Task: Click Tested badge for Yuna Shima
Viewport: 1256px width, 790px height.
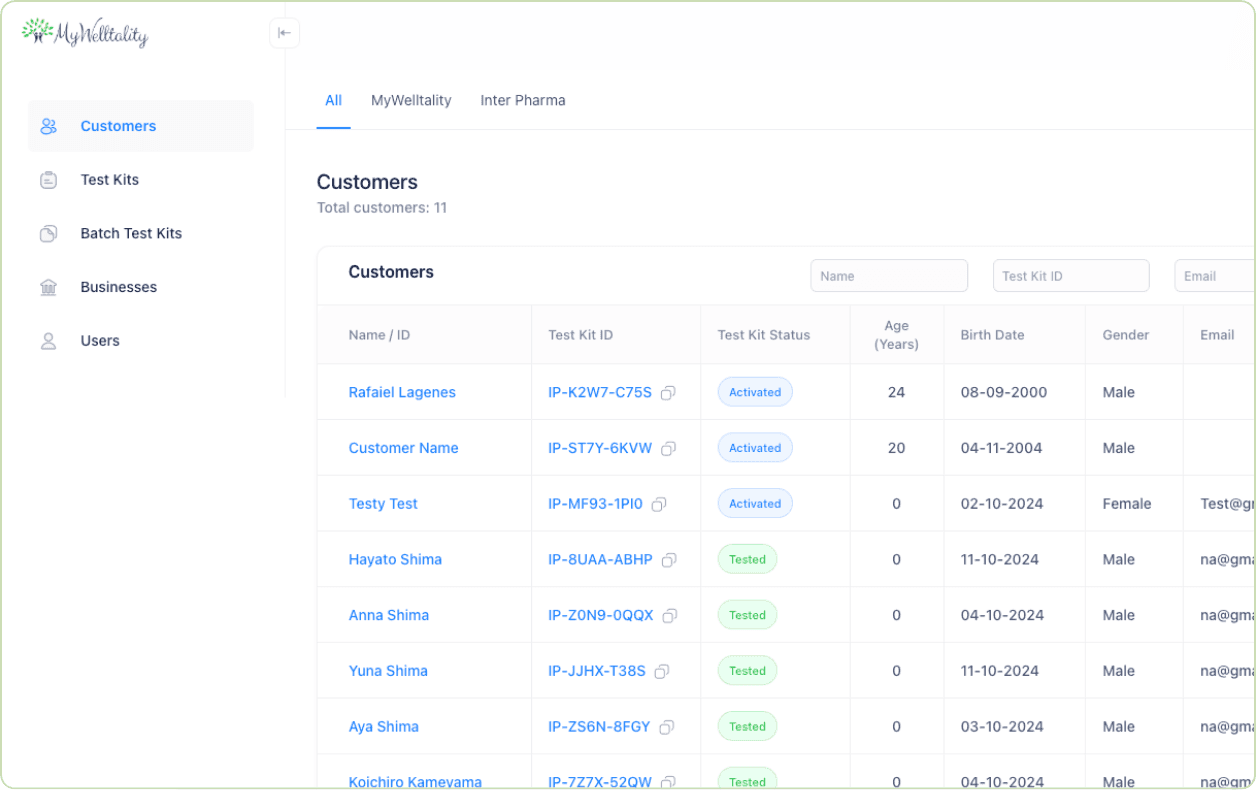Action: click(747, 671)
